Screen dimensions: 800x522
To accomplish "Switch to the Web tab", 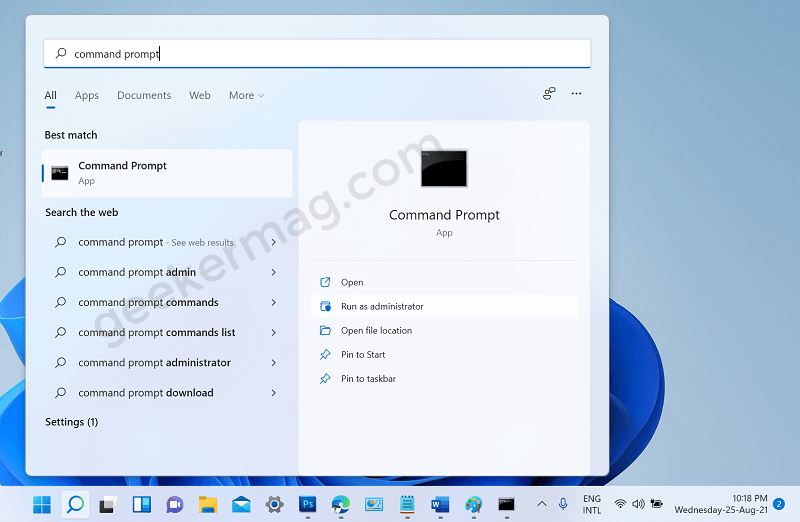I will [x=199, y=95].
